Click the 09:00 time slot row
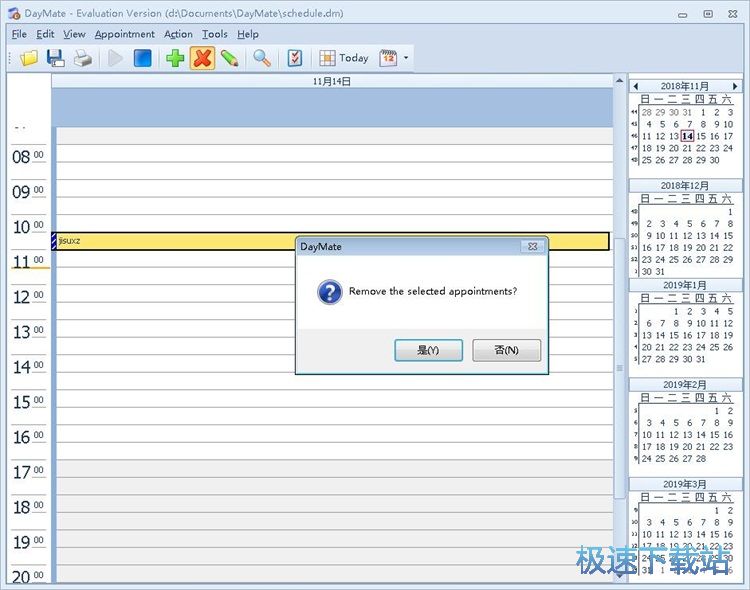The height and width of the screenshot is (590, 750). pos(334,189)
